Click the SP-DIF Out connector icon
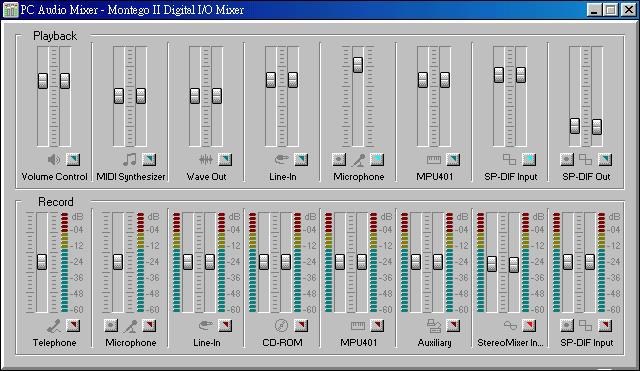 (x=585, y=160)
